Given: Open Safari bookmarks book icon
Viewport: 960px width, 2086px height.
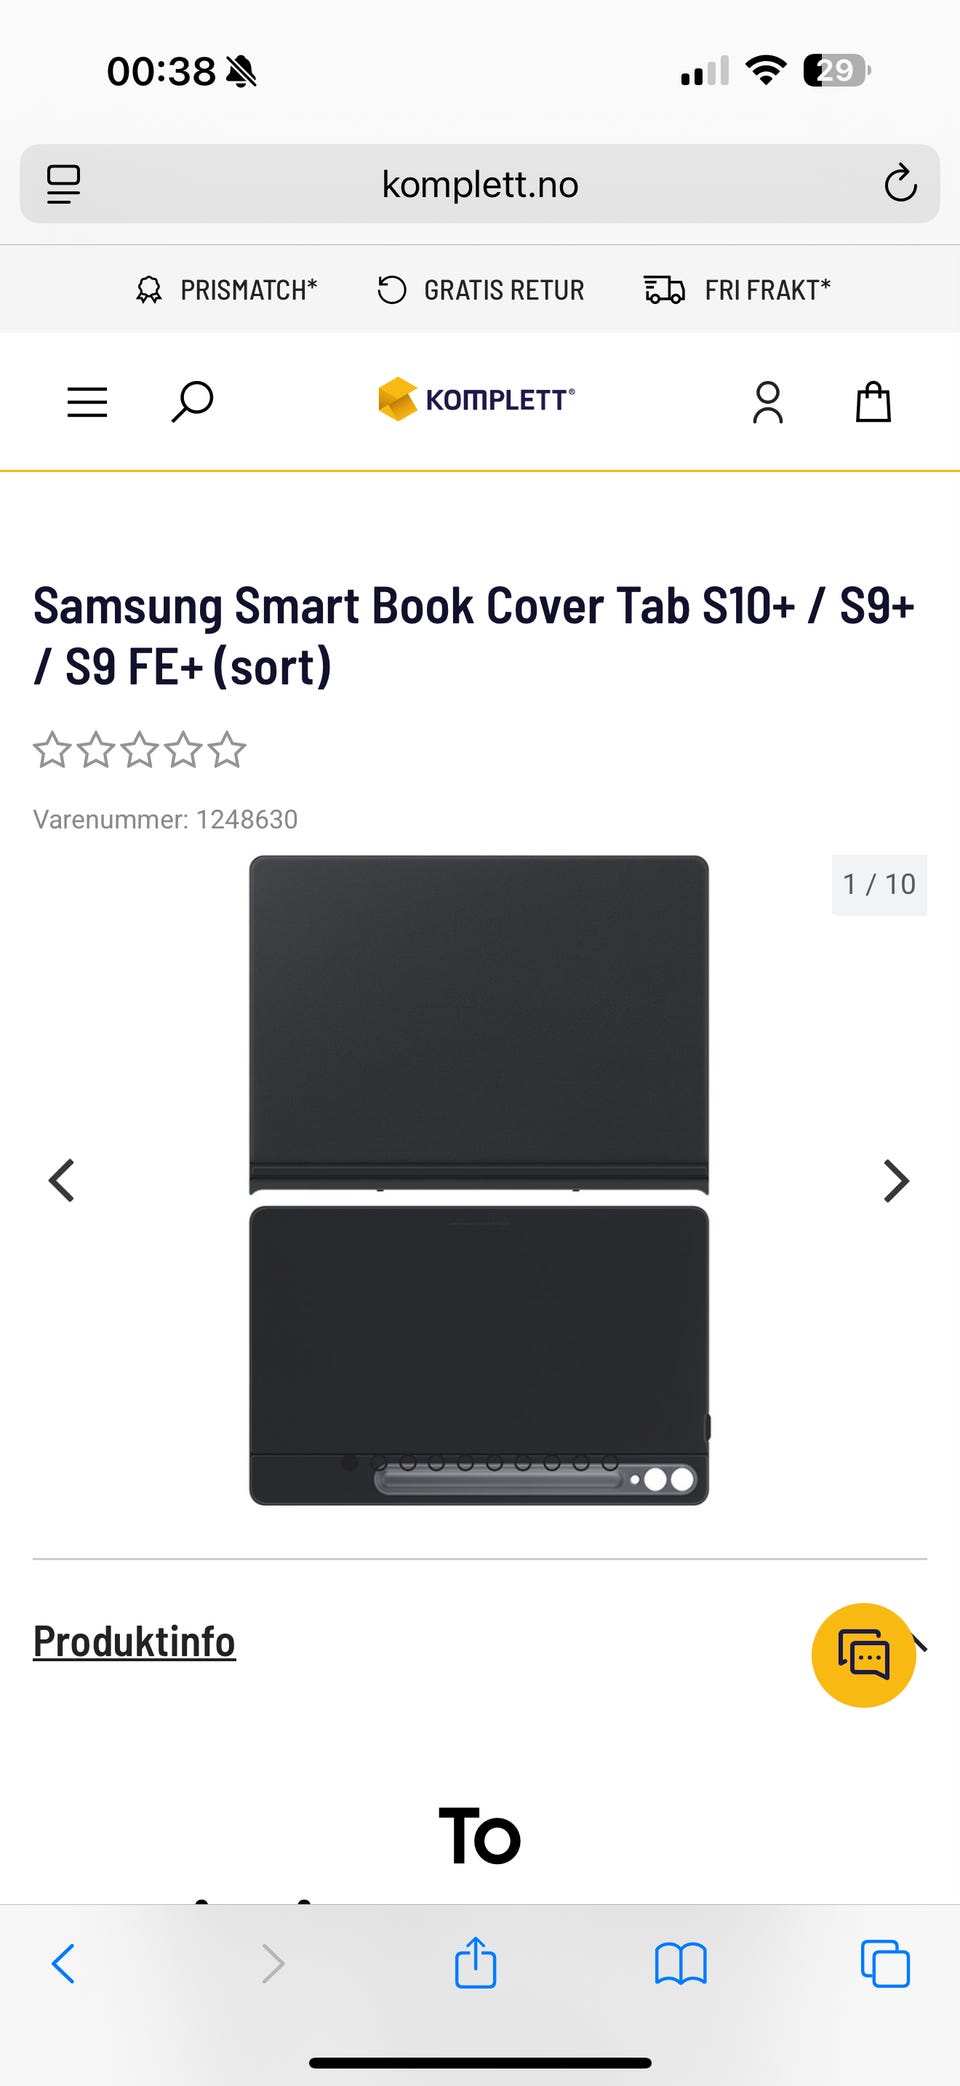Looking at the screenshot, I should pos(681,1963).
